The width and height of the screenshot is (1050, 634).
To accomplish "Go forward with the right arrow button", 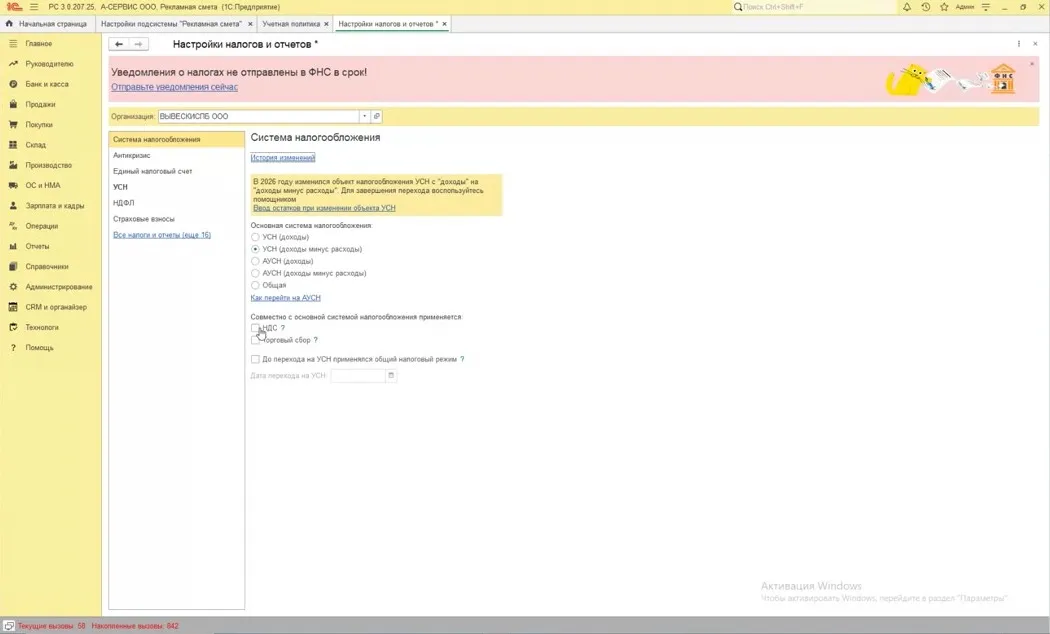I will point(138,44).
